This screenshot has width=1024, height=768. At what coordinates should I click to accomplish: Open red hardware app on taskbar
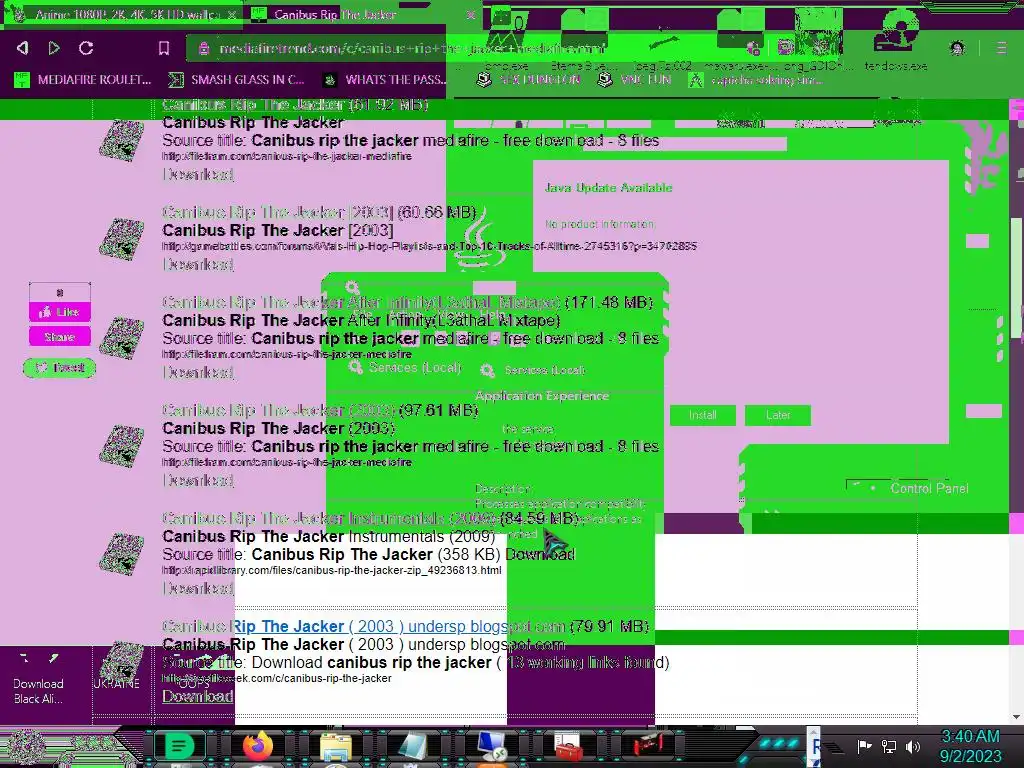(647, 746)
